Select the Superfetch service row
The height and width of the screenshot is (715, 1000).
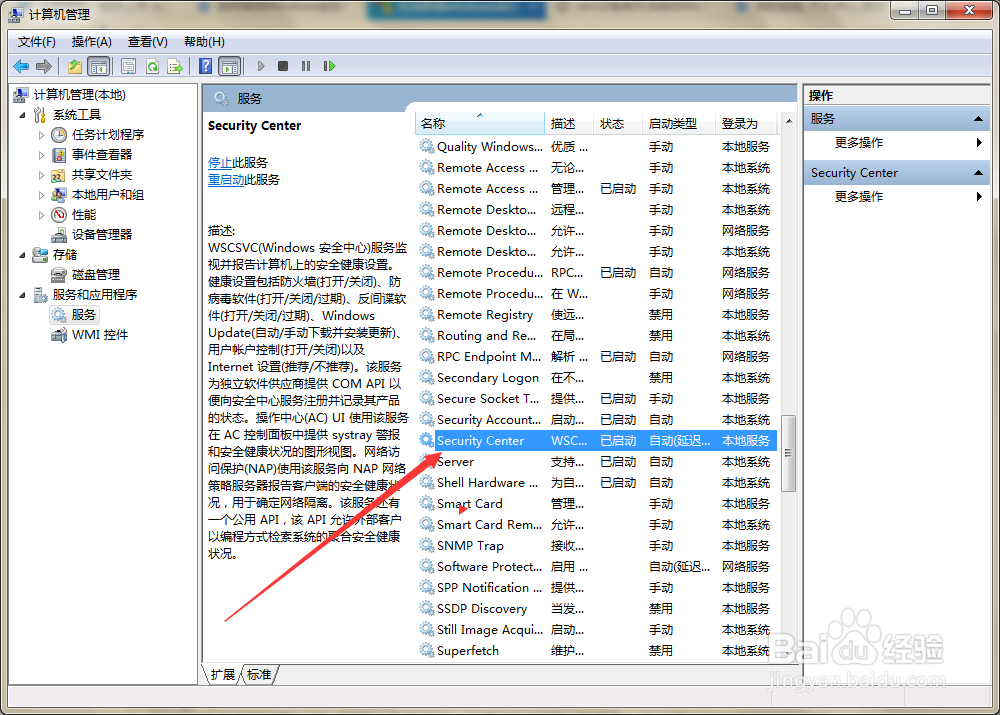click(597, 651)
